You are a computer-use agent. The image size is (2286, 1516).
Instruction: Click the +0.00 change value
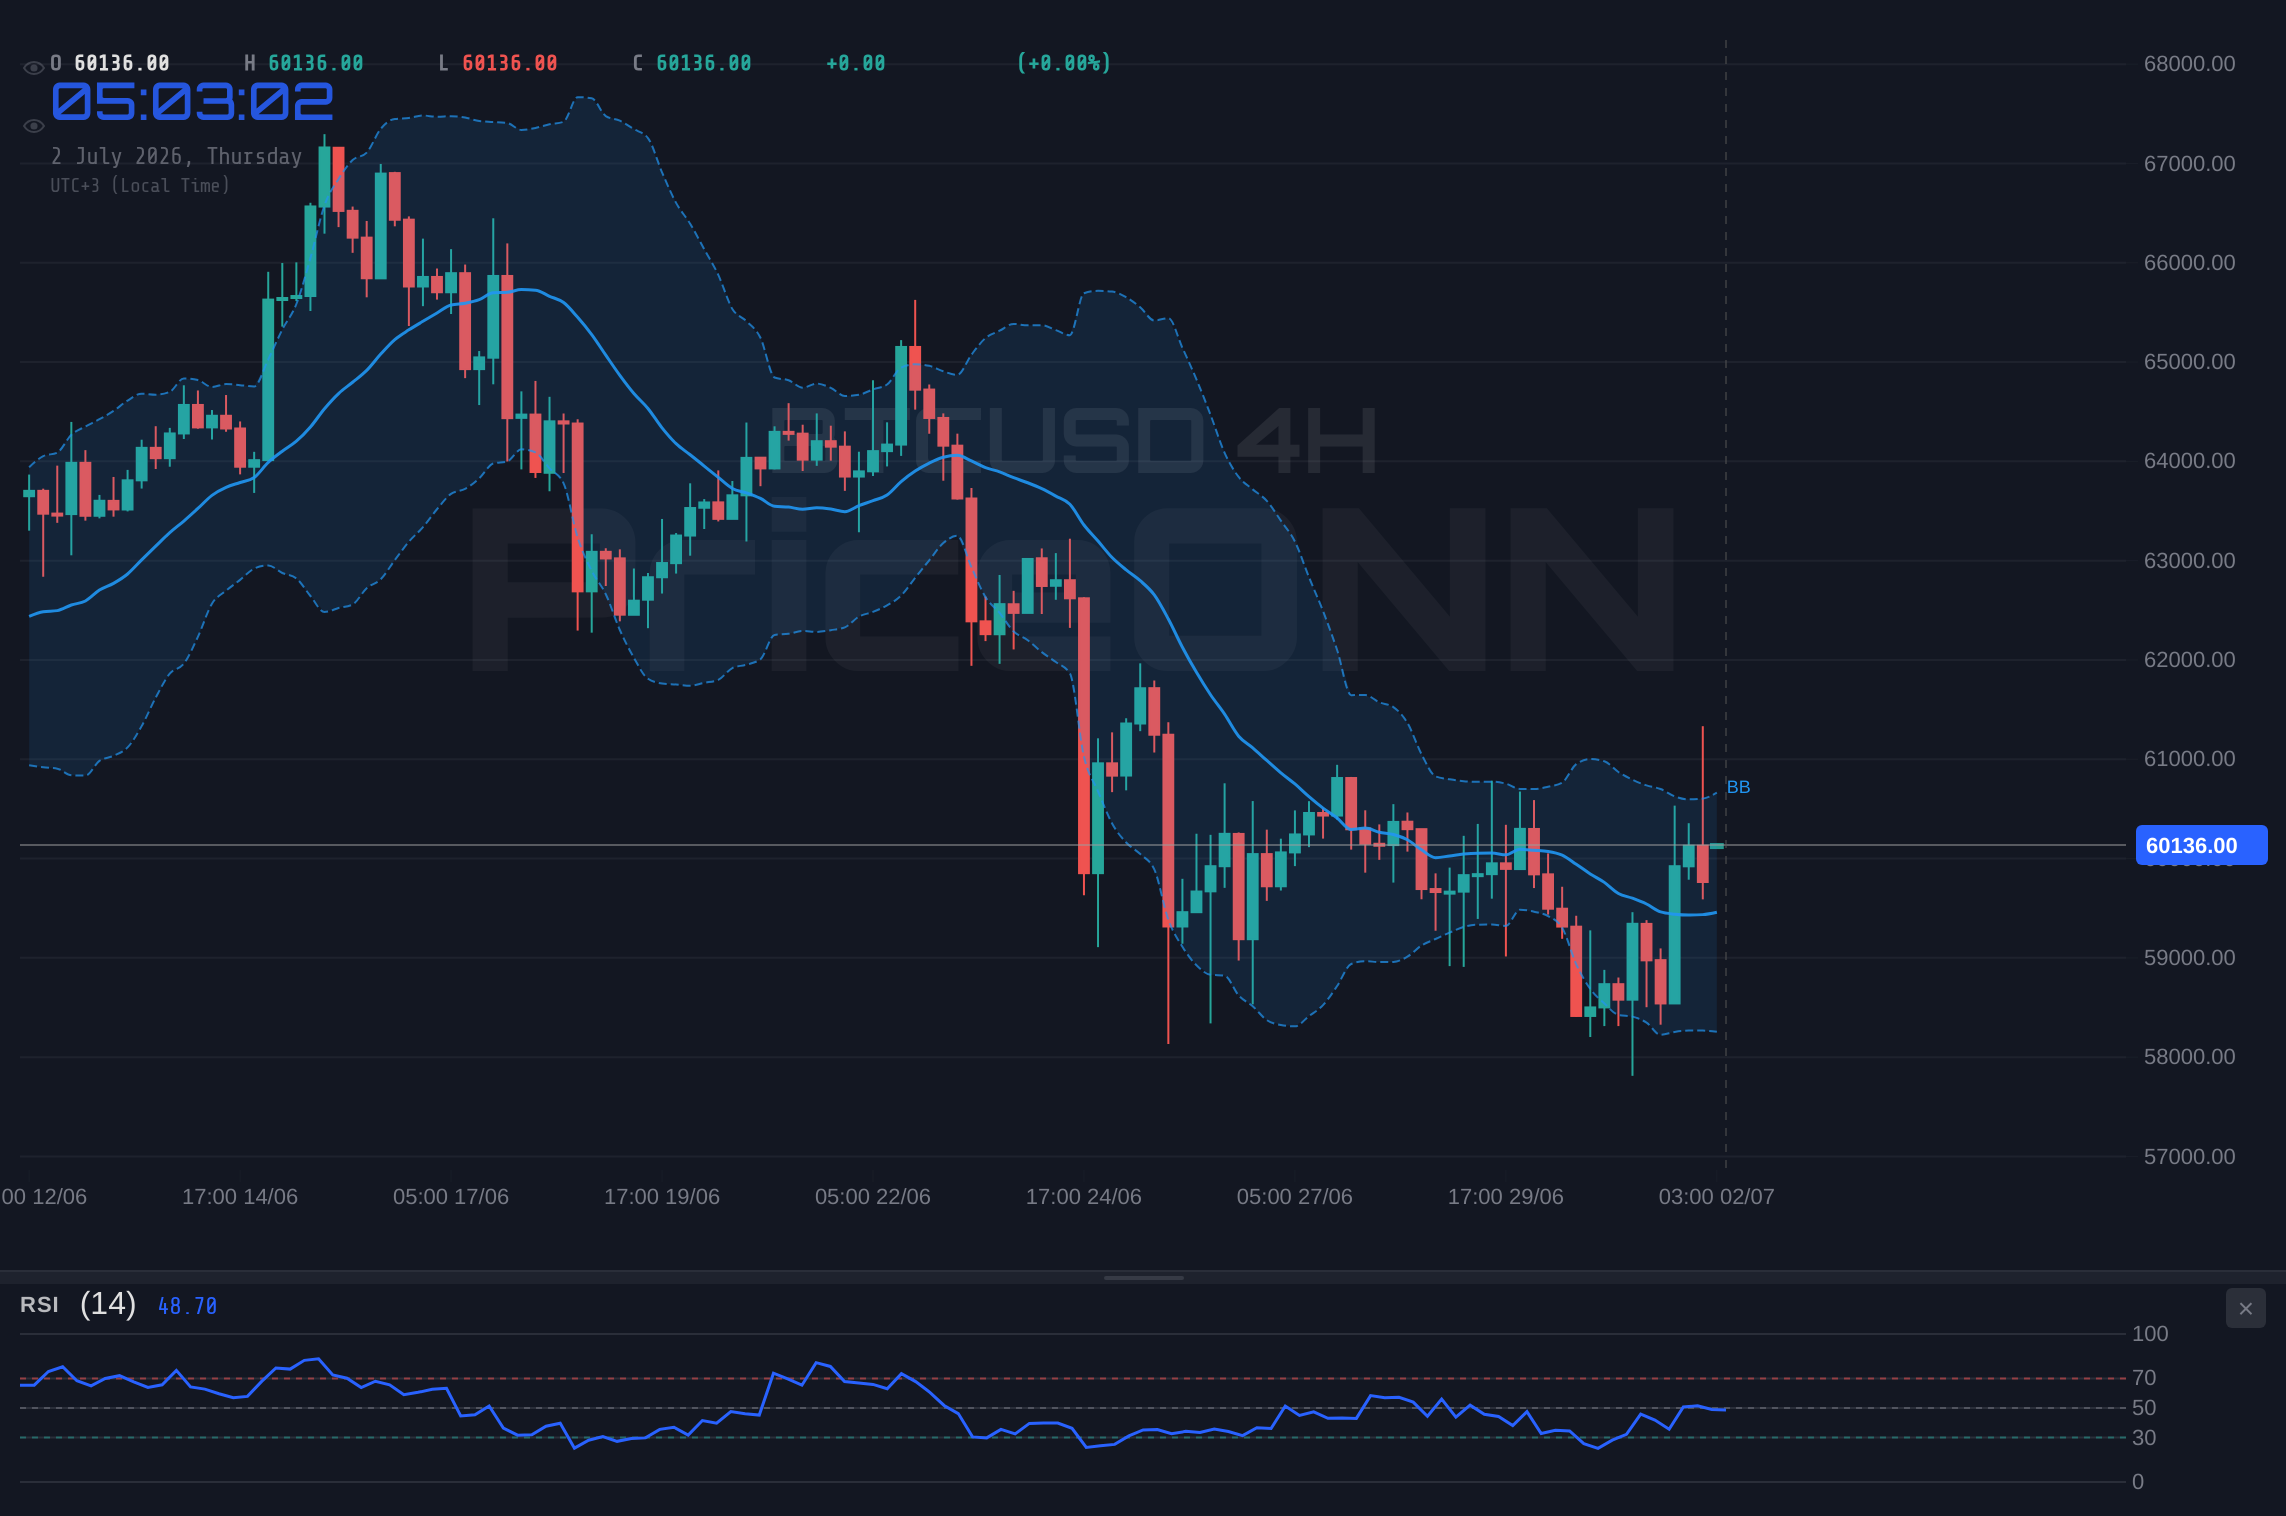855,64
